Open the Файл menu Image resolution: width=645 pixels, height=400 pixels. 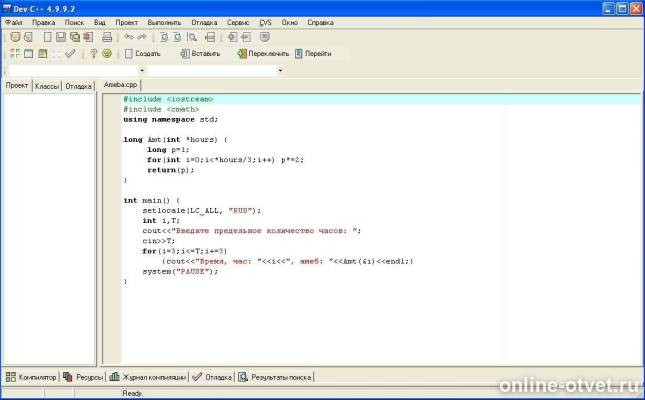[13, 21]
